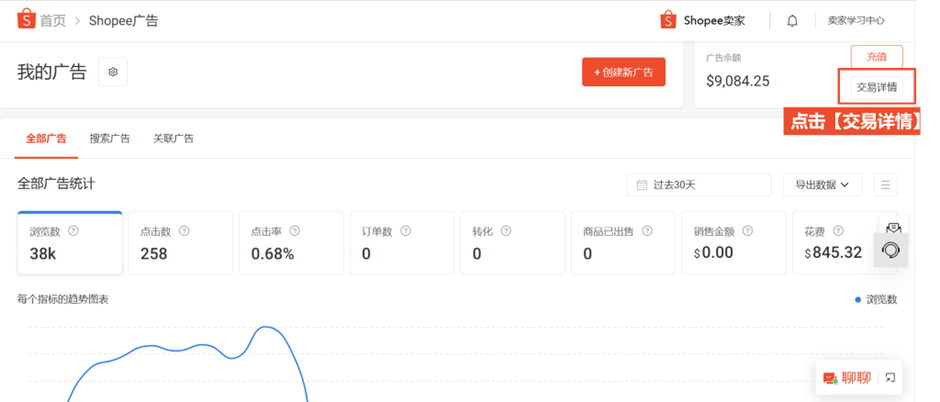The image size is (940, 402).
Task: Click the Shopee logo beside 首页
Action: 26,20
